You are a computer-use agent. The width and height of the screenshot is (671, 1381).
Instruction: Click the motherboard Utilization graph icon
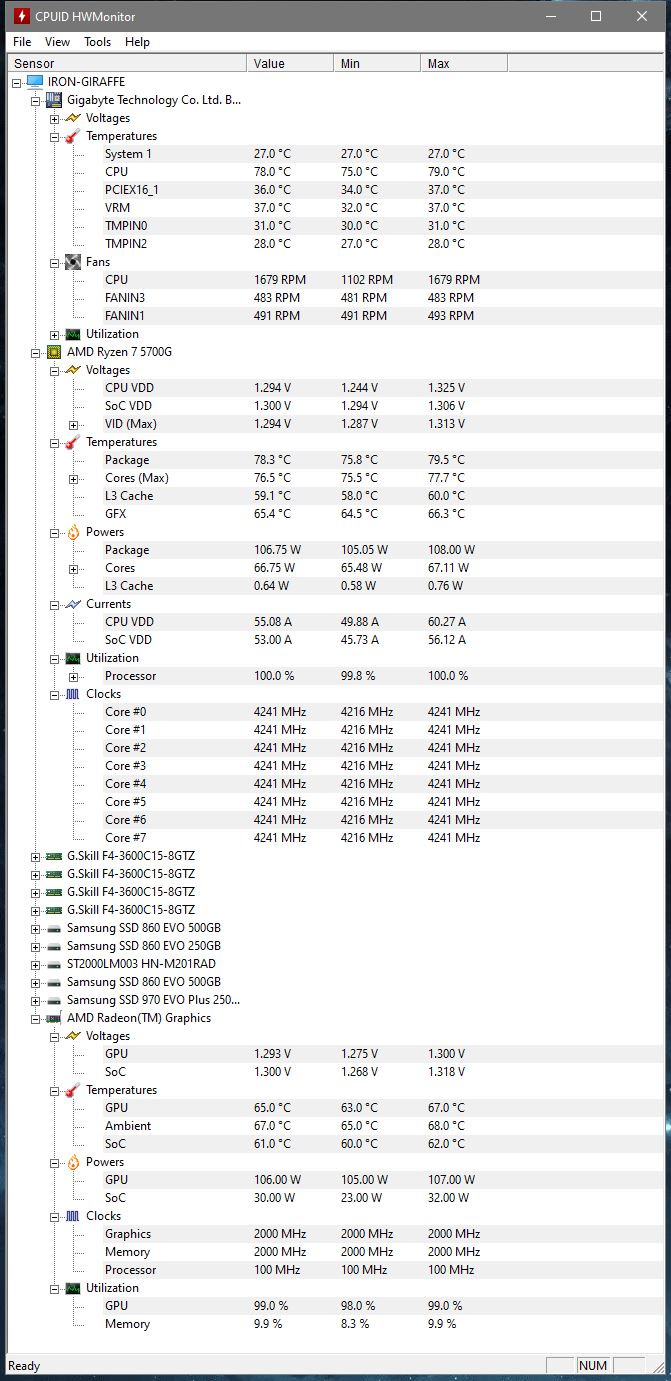73,334
